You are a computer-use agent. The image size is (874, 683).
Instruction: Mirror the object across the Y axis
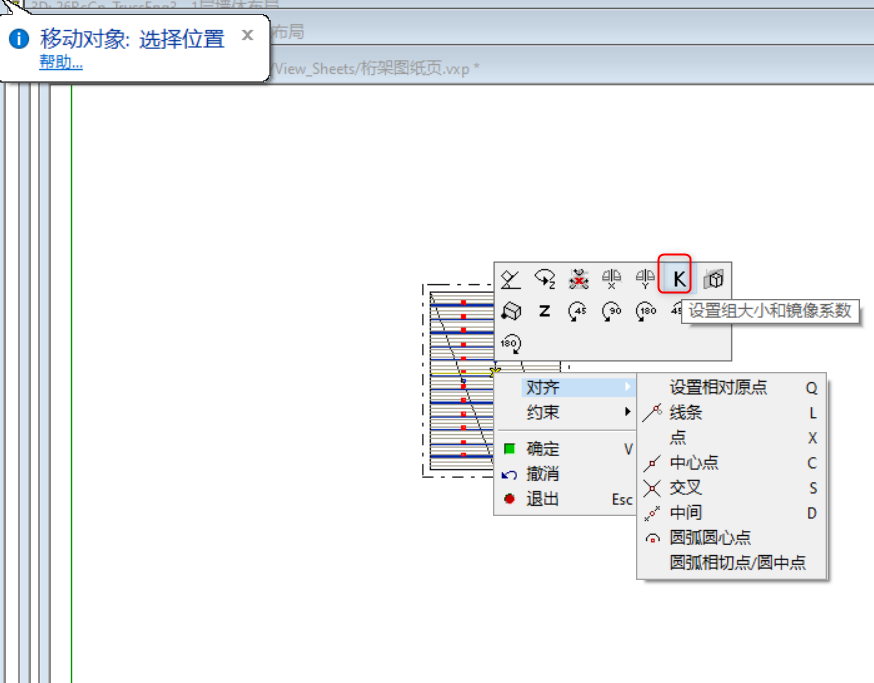645,279
